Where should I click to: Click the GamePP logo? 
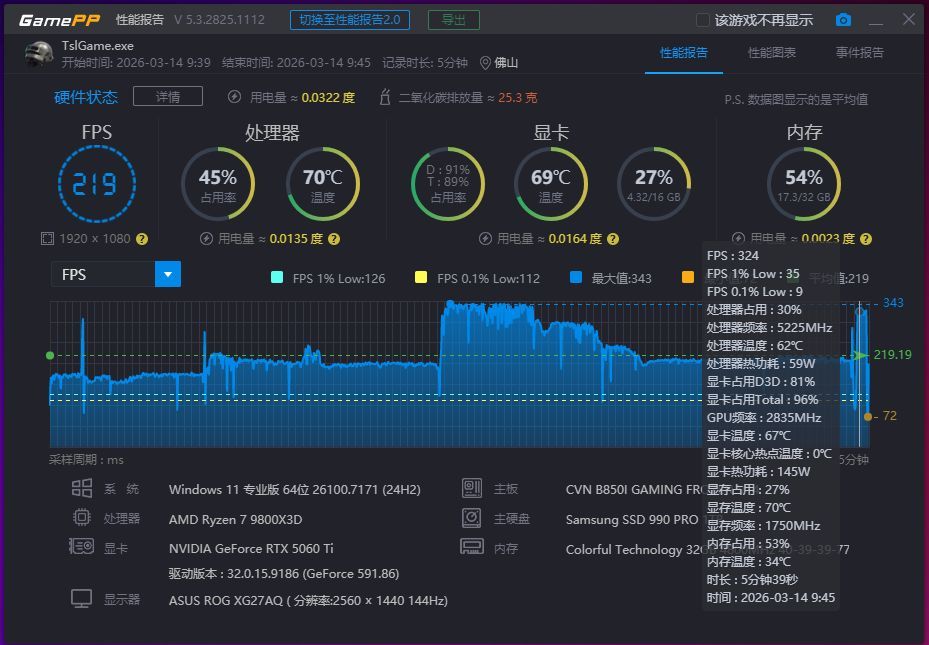[59, 20]
